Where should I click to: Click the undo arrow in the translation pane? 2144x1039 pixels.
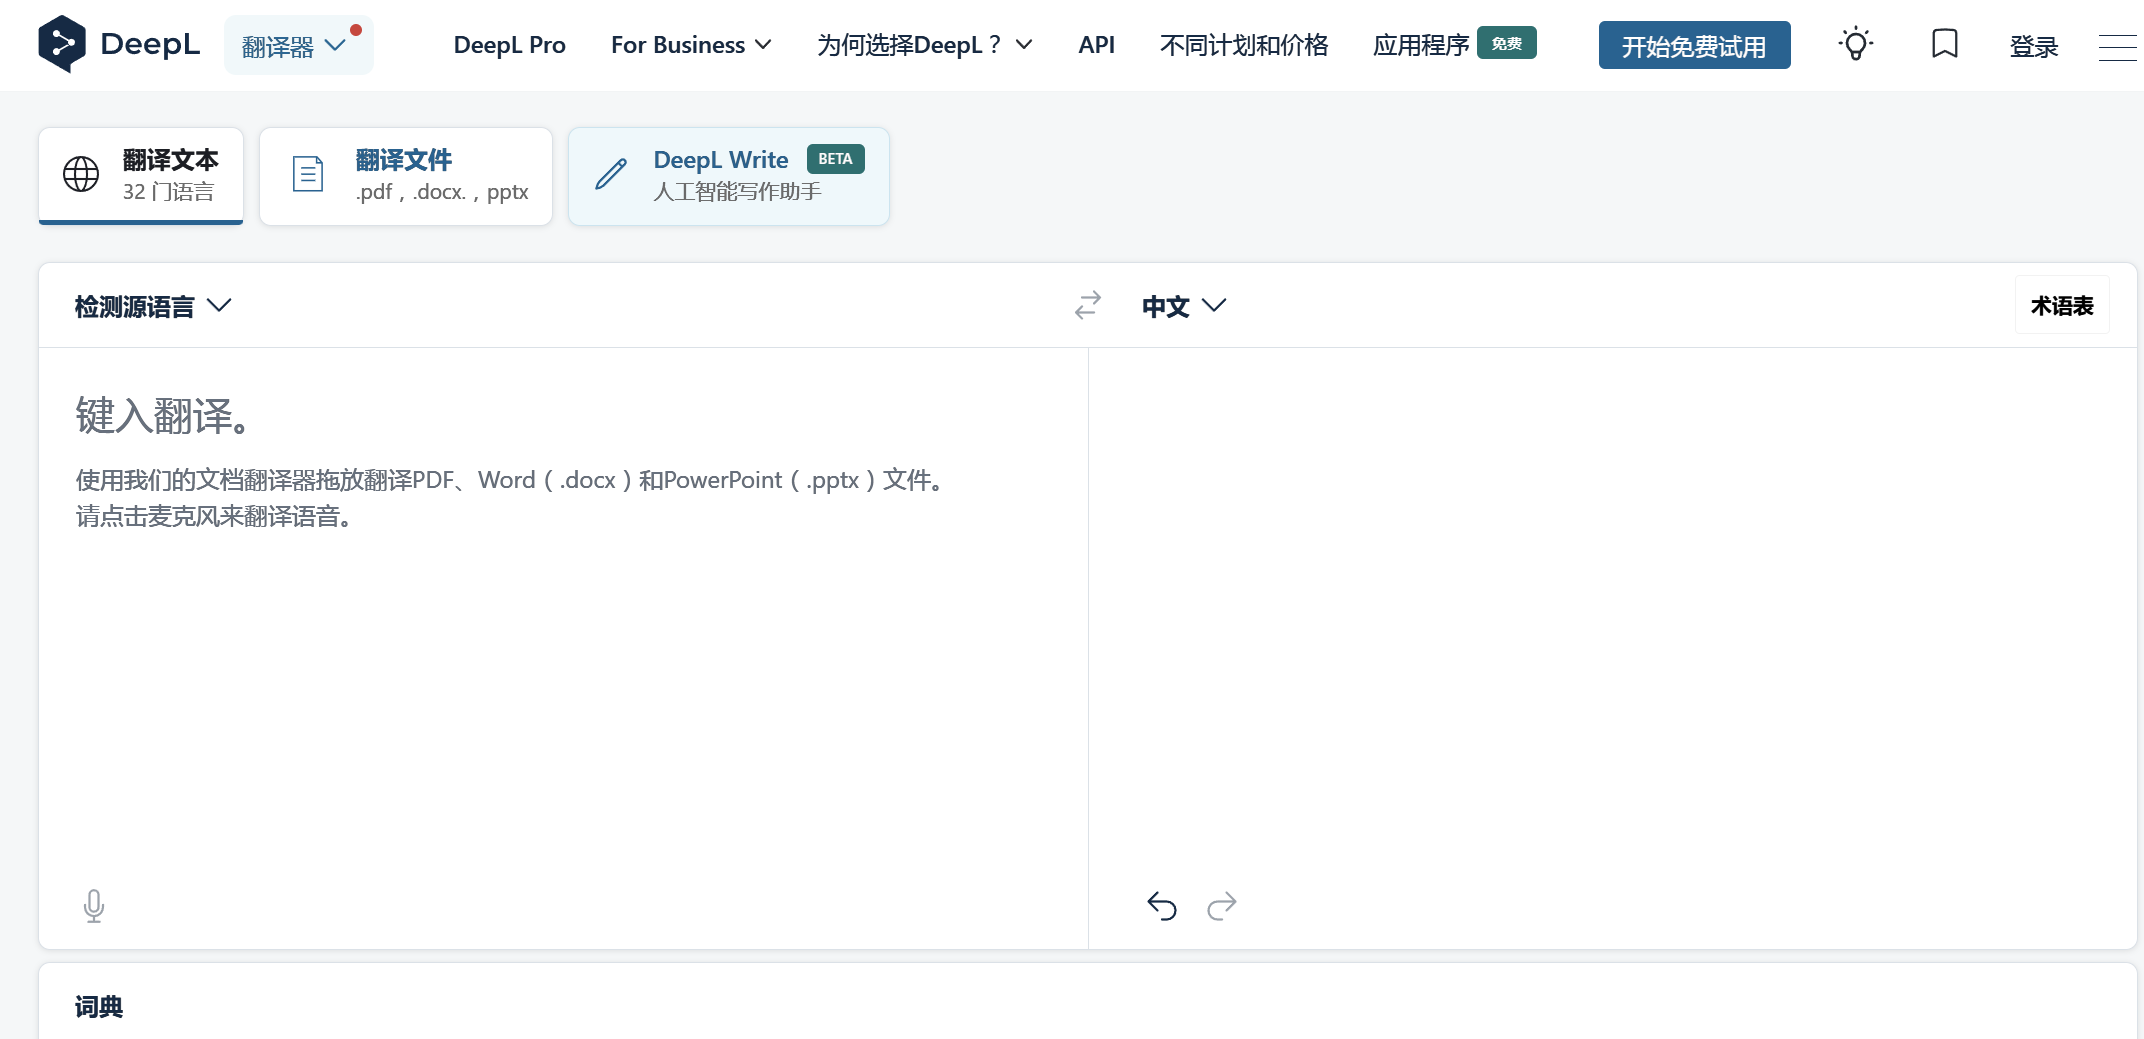[x=1161, y=905]
